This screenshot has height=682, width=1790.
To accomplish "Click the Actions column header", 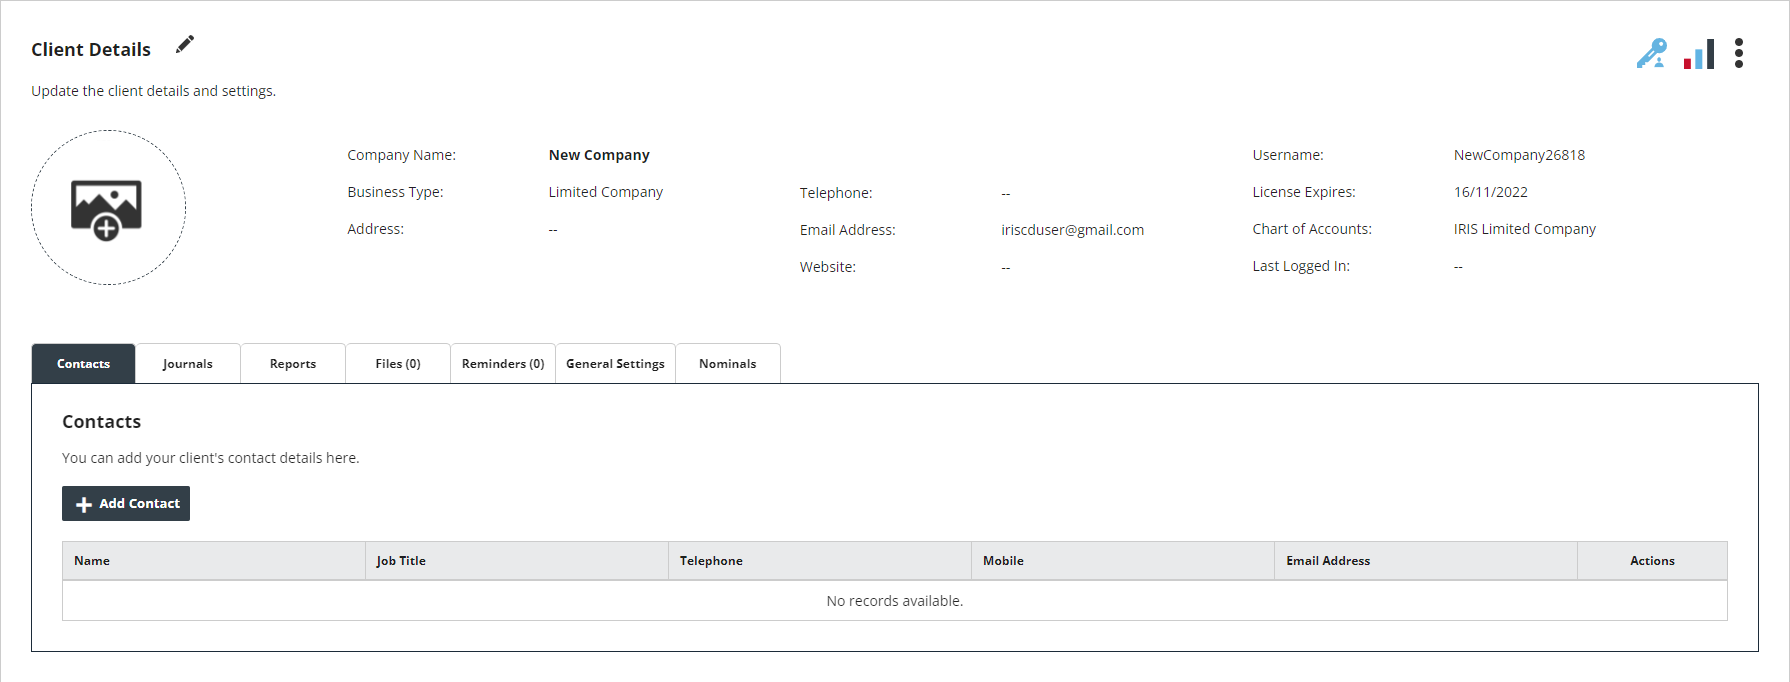I will click(x=1652, y=561).
